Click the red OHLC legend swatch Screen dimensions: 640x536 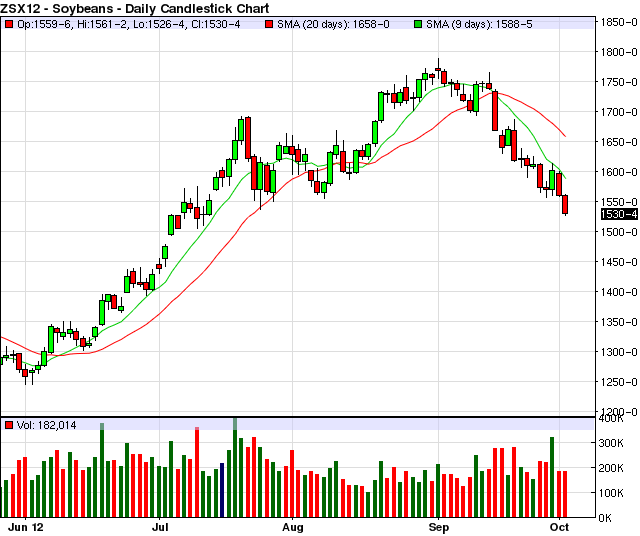coord(9,24)
